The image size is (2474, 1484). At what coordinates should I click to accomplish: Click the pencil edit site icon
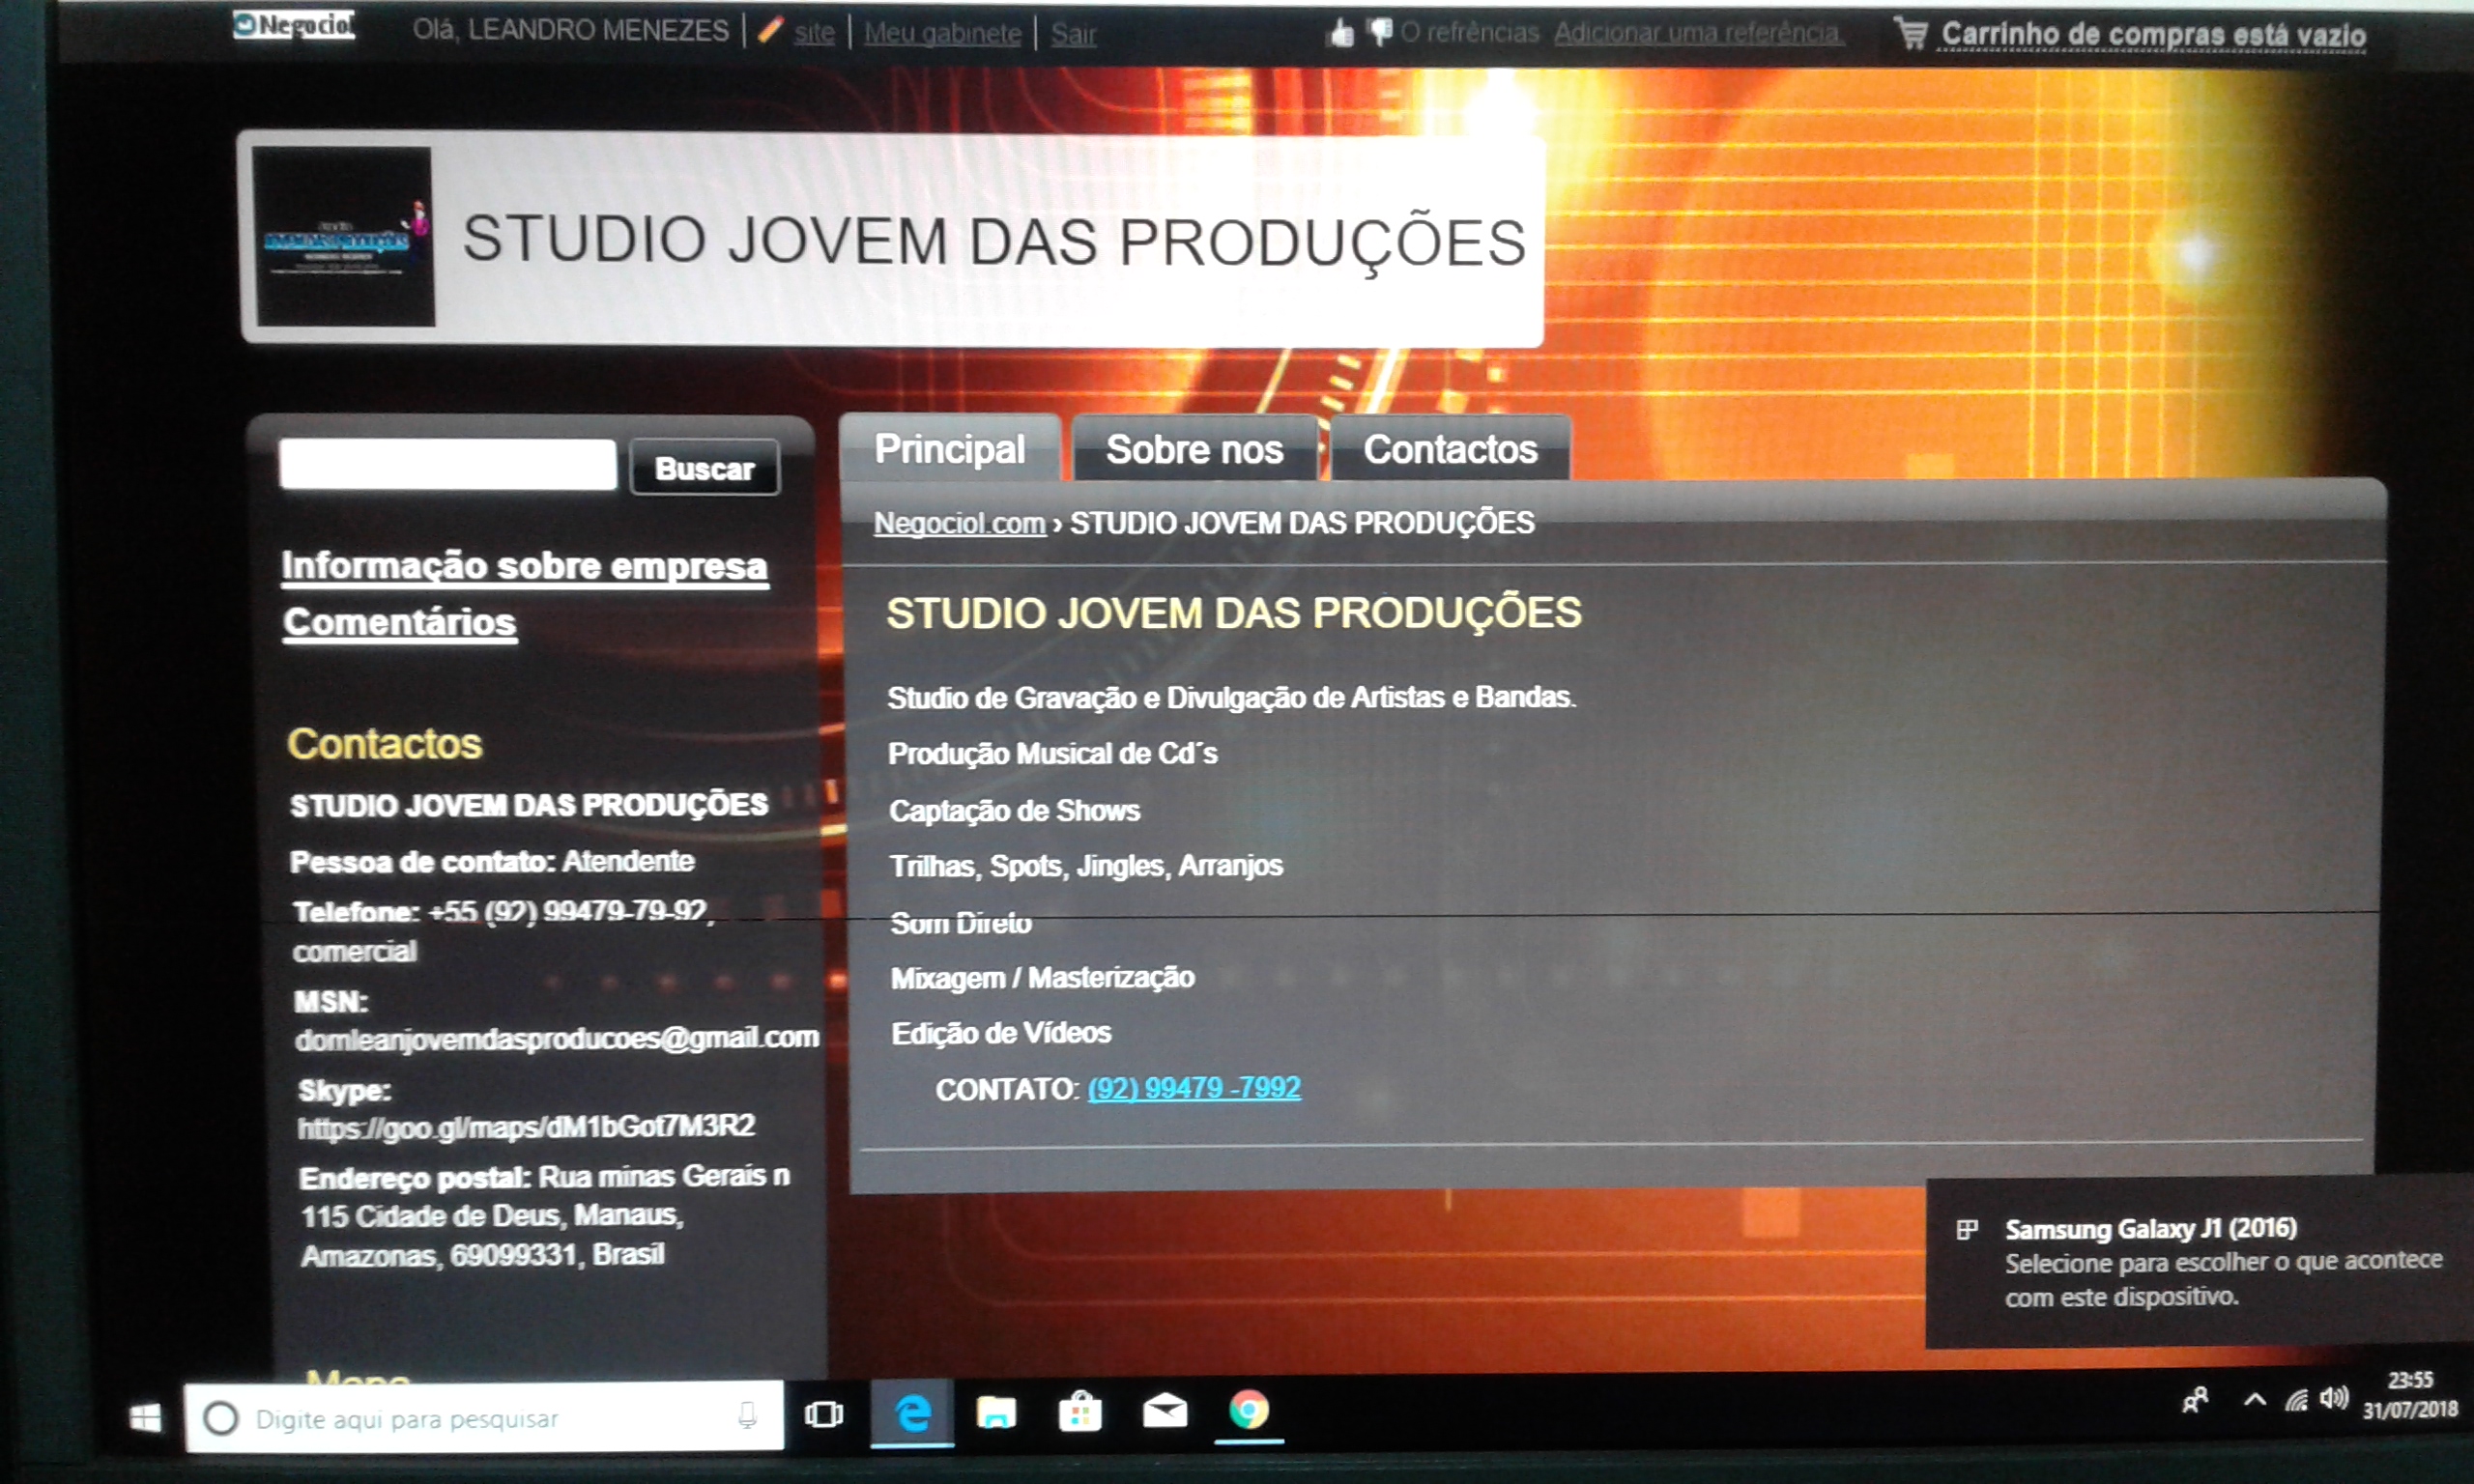coord(769,31)
